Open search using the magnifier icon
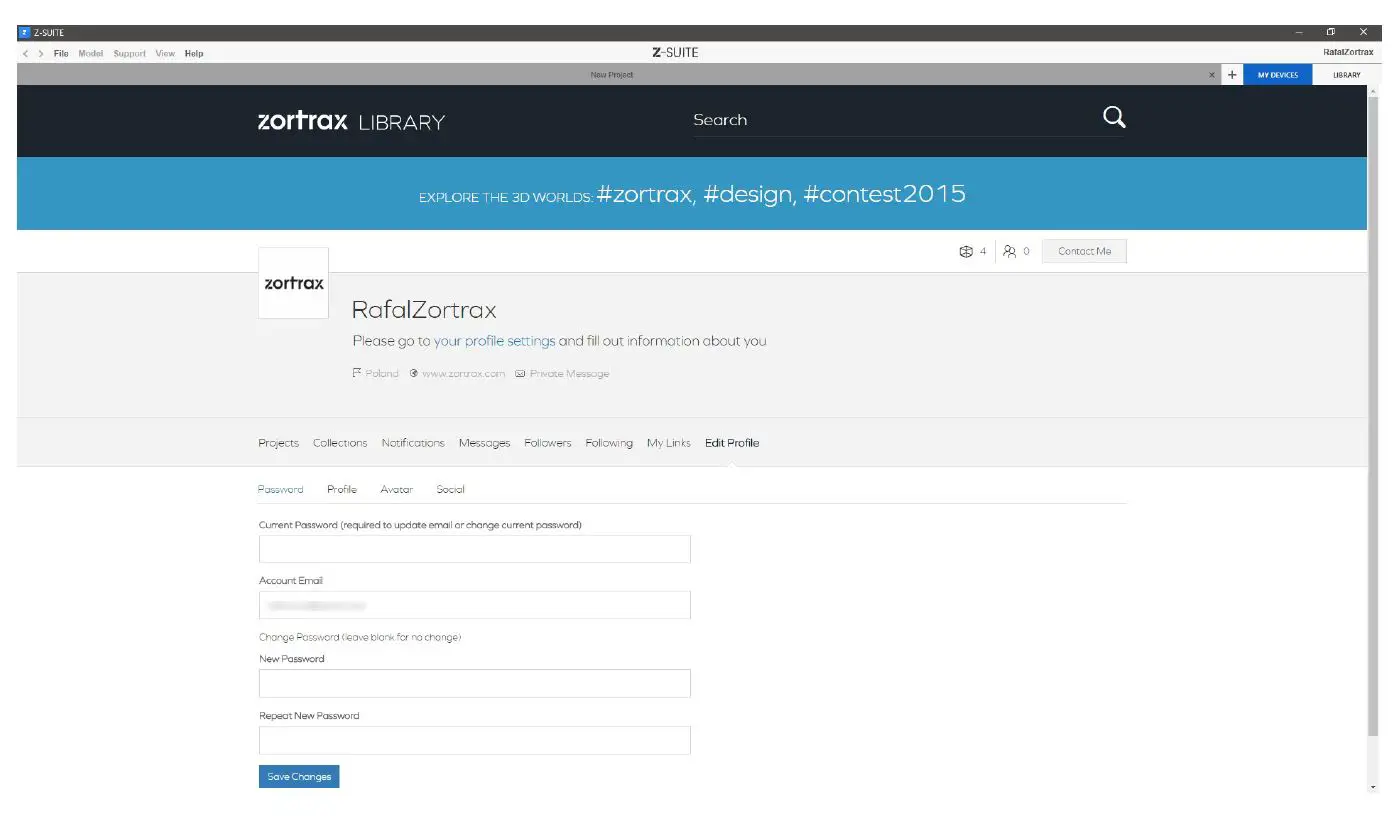This screenshot has width=1392, height=817. [1113, 117]
